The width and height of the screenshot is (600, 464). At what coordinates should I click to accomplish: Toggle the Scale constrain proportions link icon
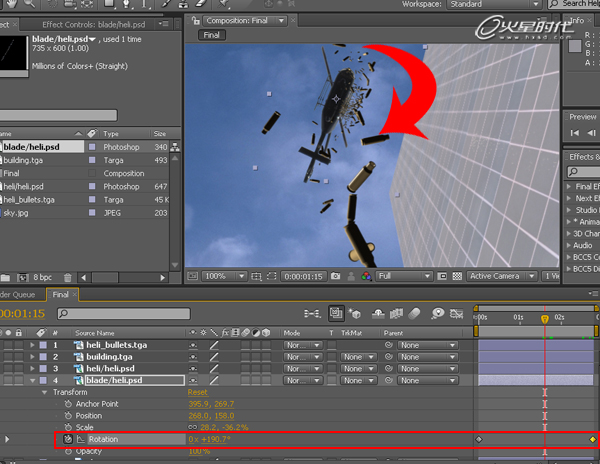pos(192,427)
